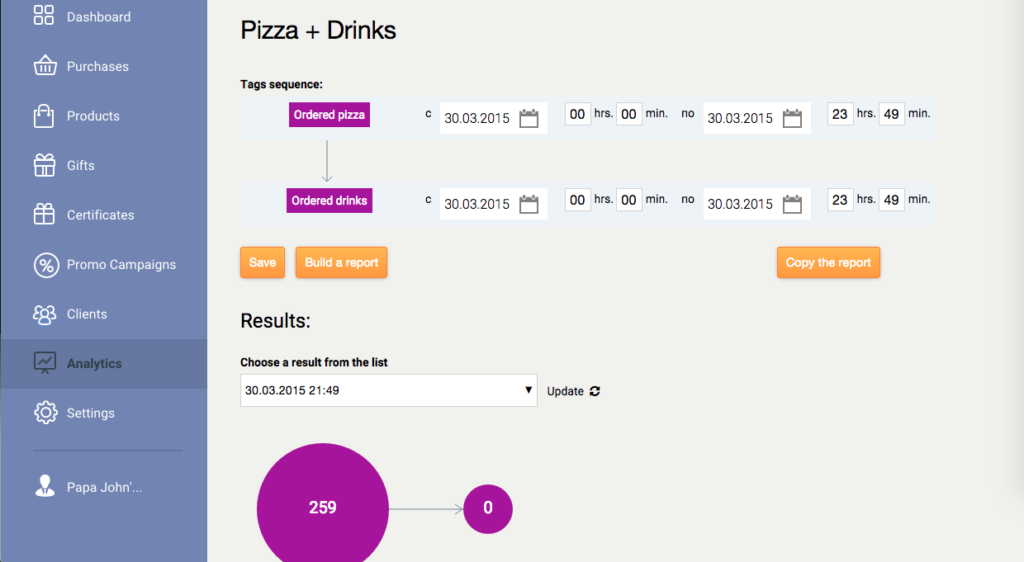Click the Update refresh icon
Screen dimensions: 1024x562
[x=595, y=391]
